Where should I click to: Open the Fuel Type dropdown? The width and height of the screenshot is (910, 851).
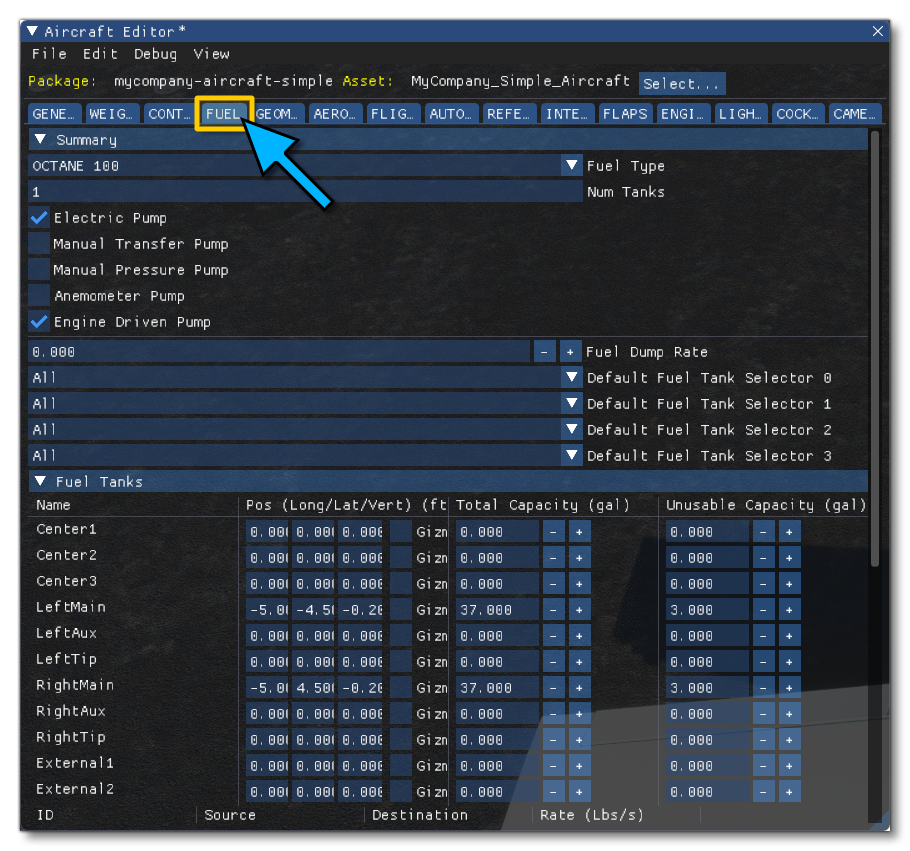point(571,165)
